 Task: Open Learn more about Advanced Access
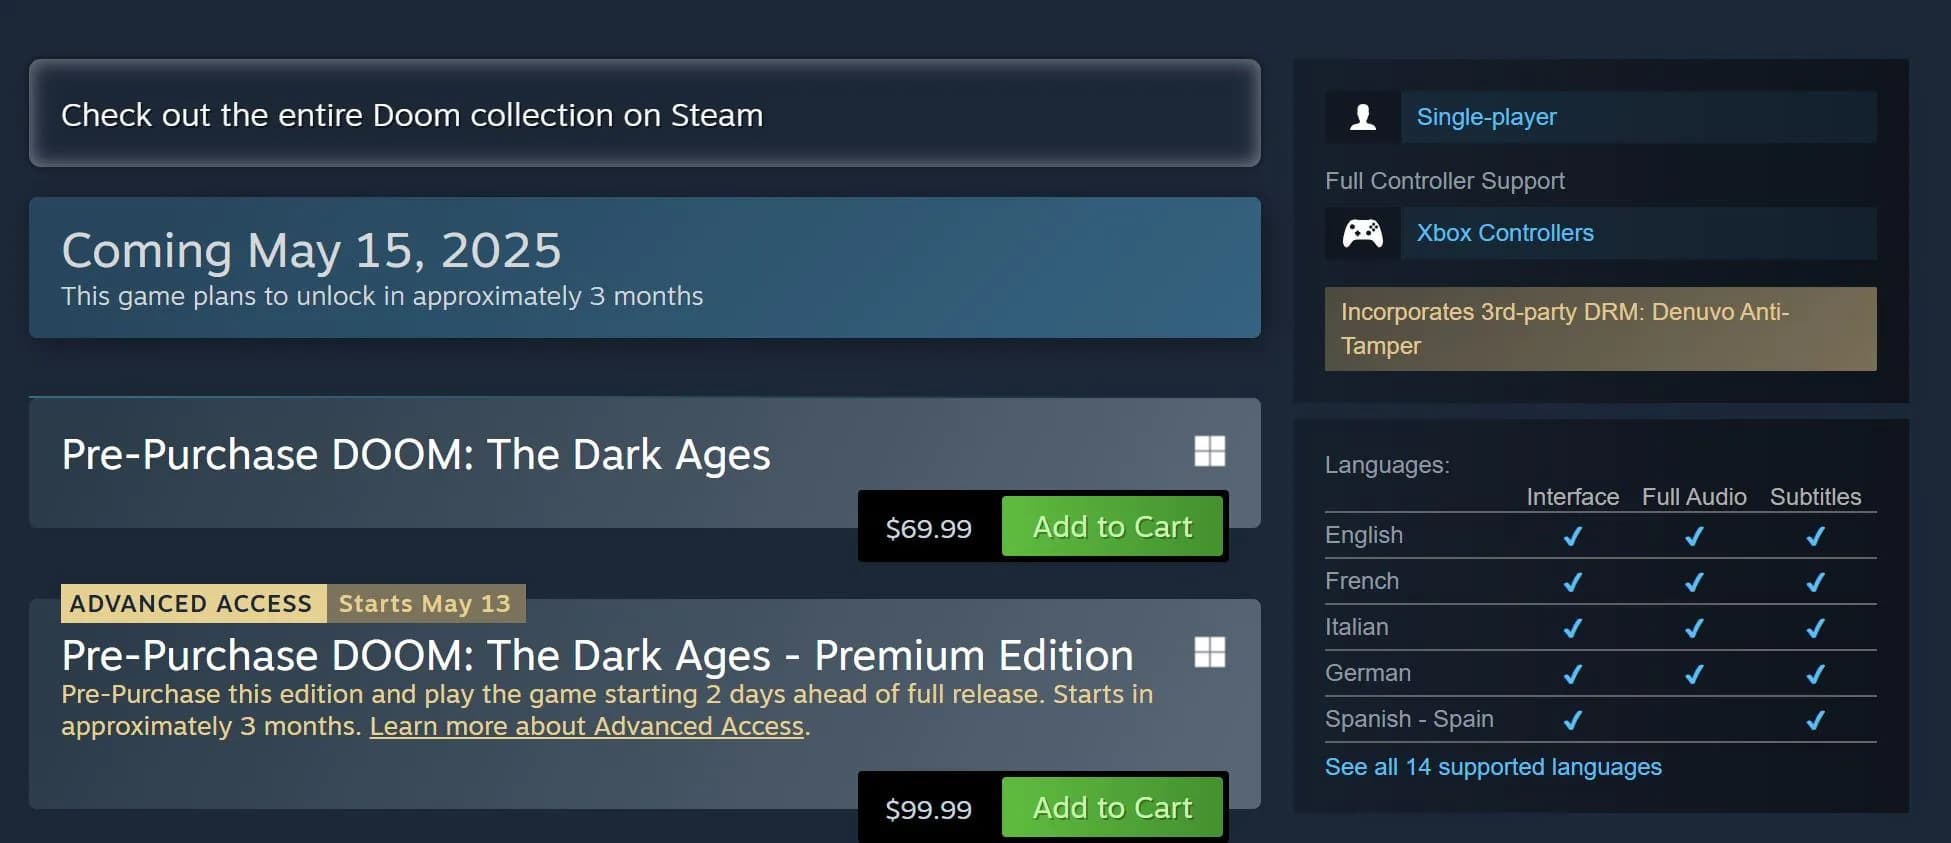point(587,726)
